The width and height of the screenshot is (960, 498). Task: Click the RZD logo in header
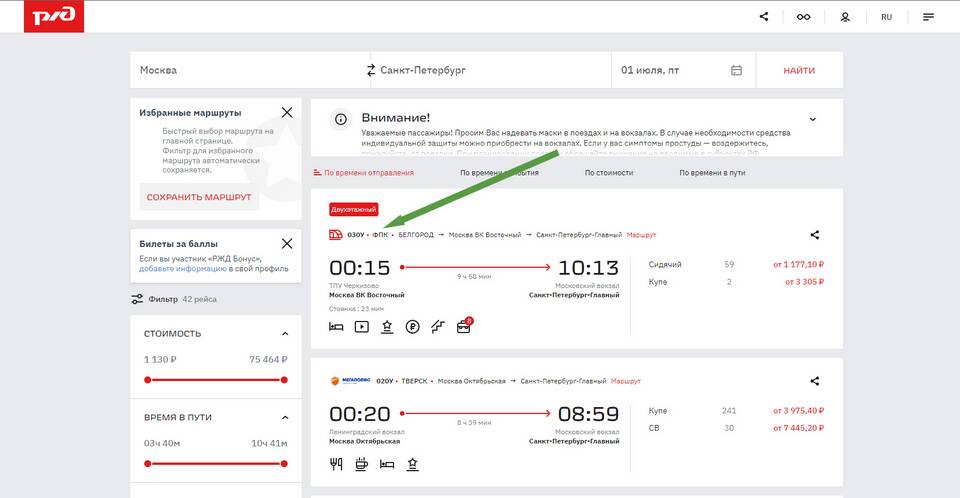pyautogui.click(x=54, y=17)
